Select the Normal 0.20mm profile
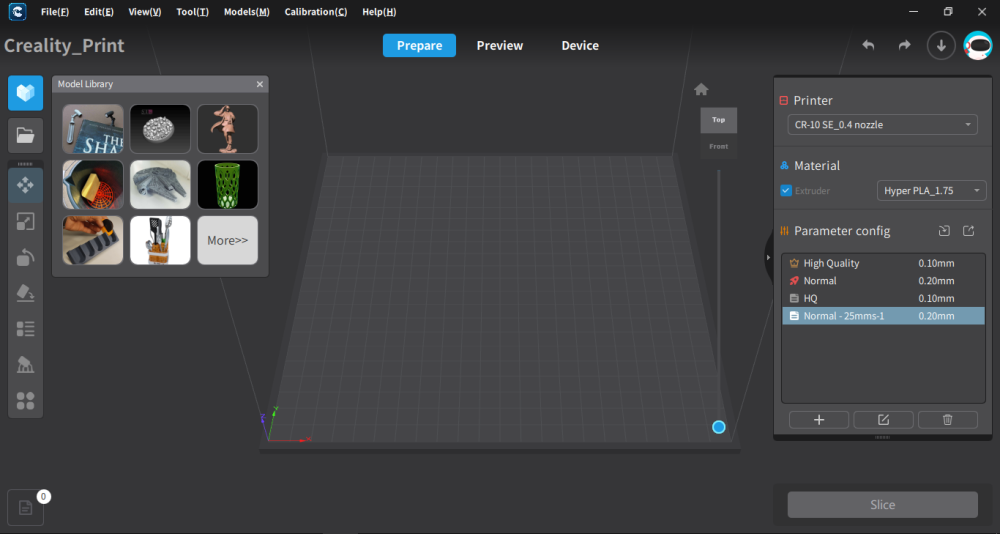This screenshot has height=534, width=1000. coord(883,281)
